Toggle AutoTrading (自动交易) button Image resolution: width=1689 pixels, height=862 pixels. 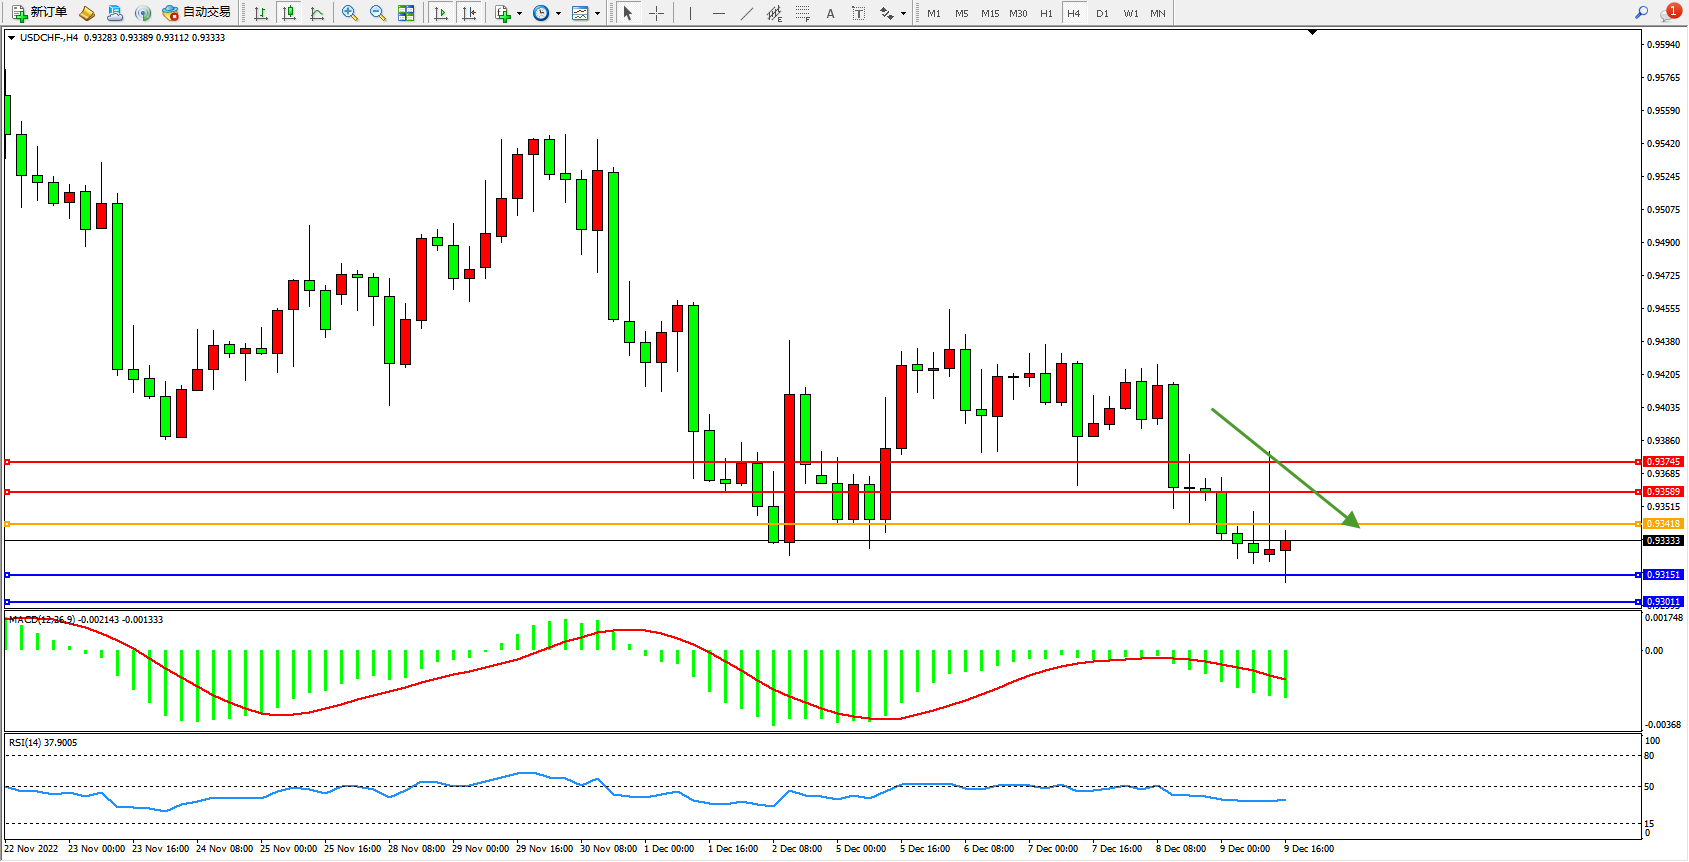pos(197,13)
